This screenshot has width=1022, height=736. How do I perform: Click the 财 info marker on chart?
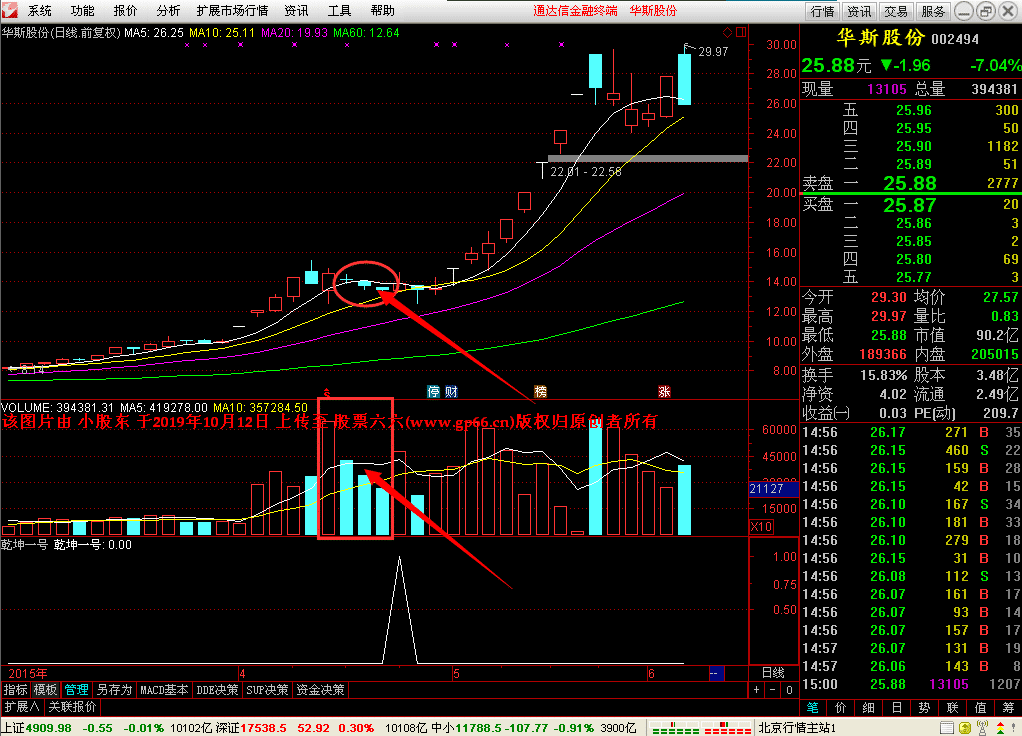(450, 391)
